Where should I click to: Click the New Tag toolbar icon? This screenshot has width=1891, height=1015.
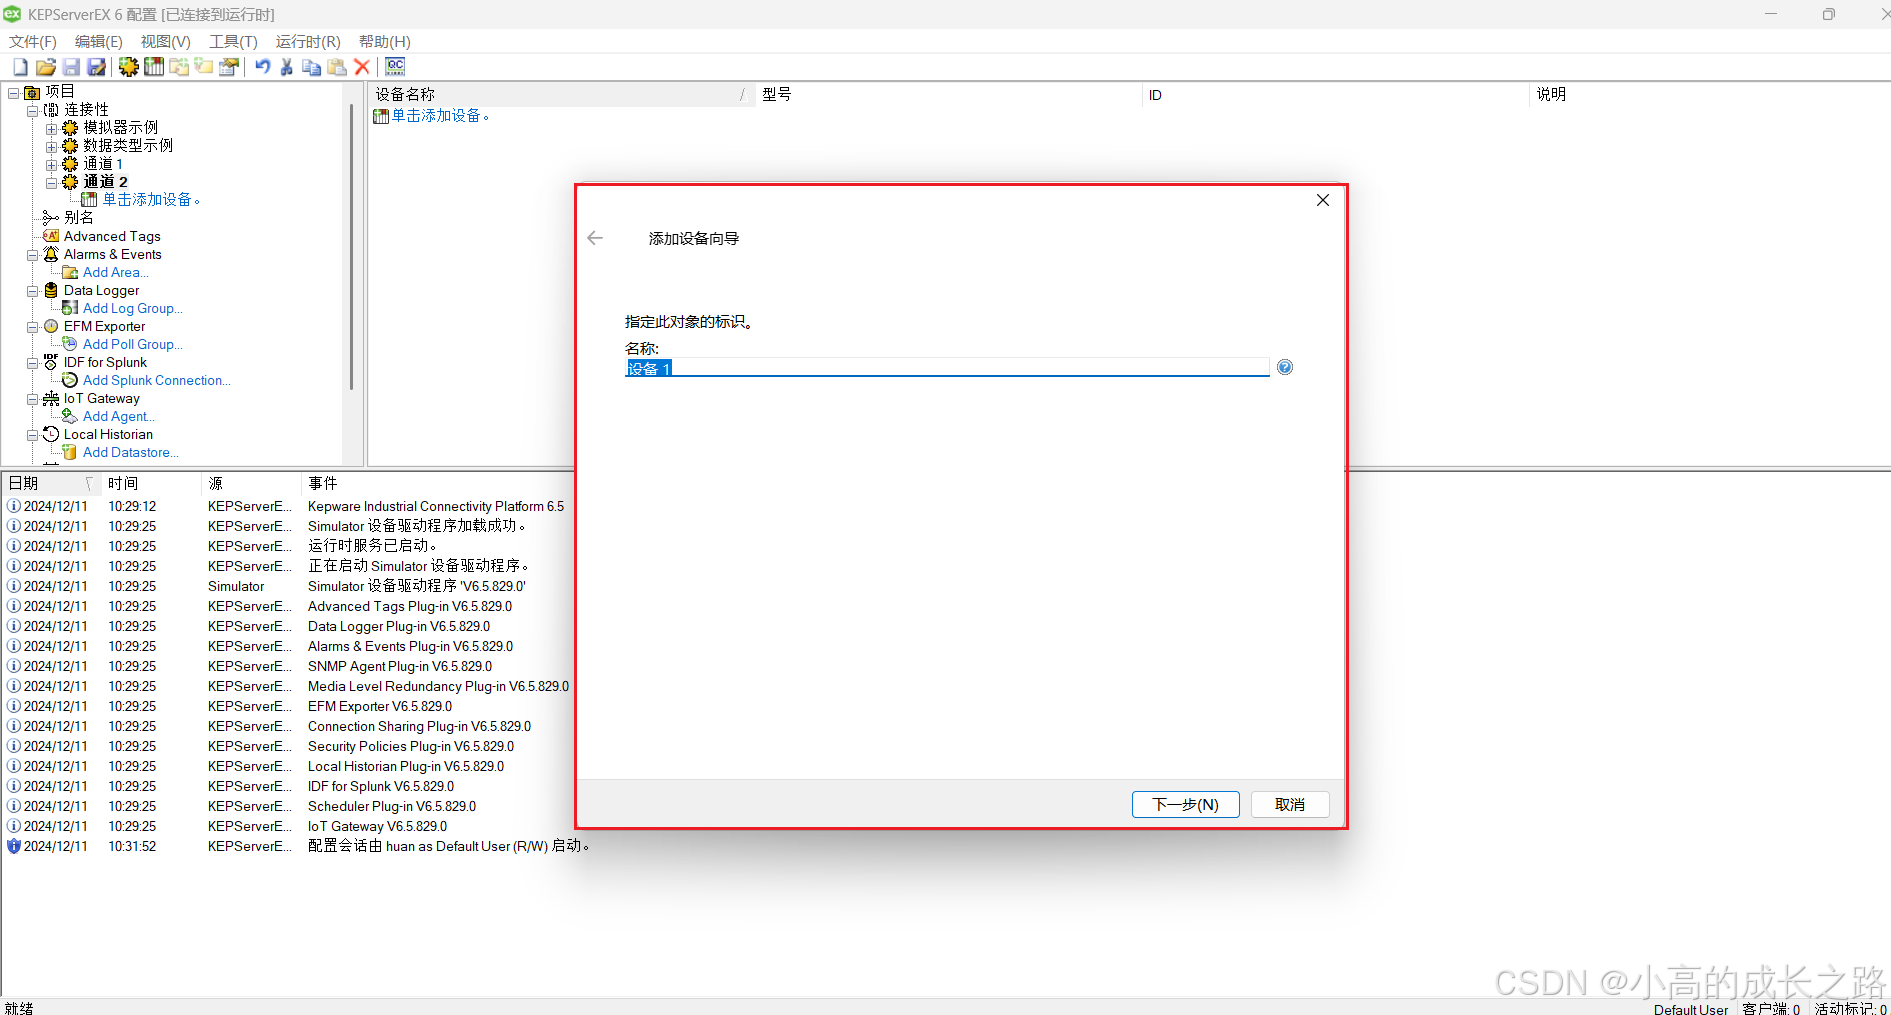204,67
